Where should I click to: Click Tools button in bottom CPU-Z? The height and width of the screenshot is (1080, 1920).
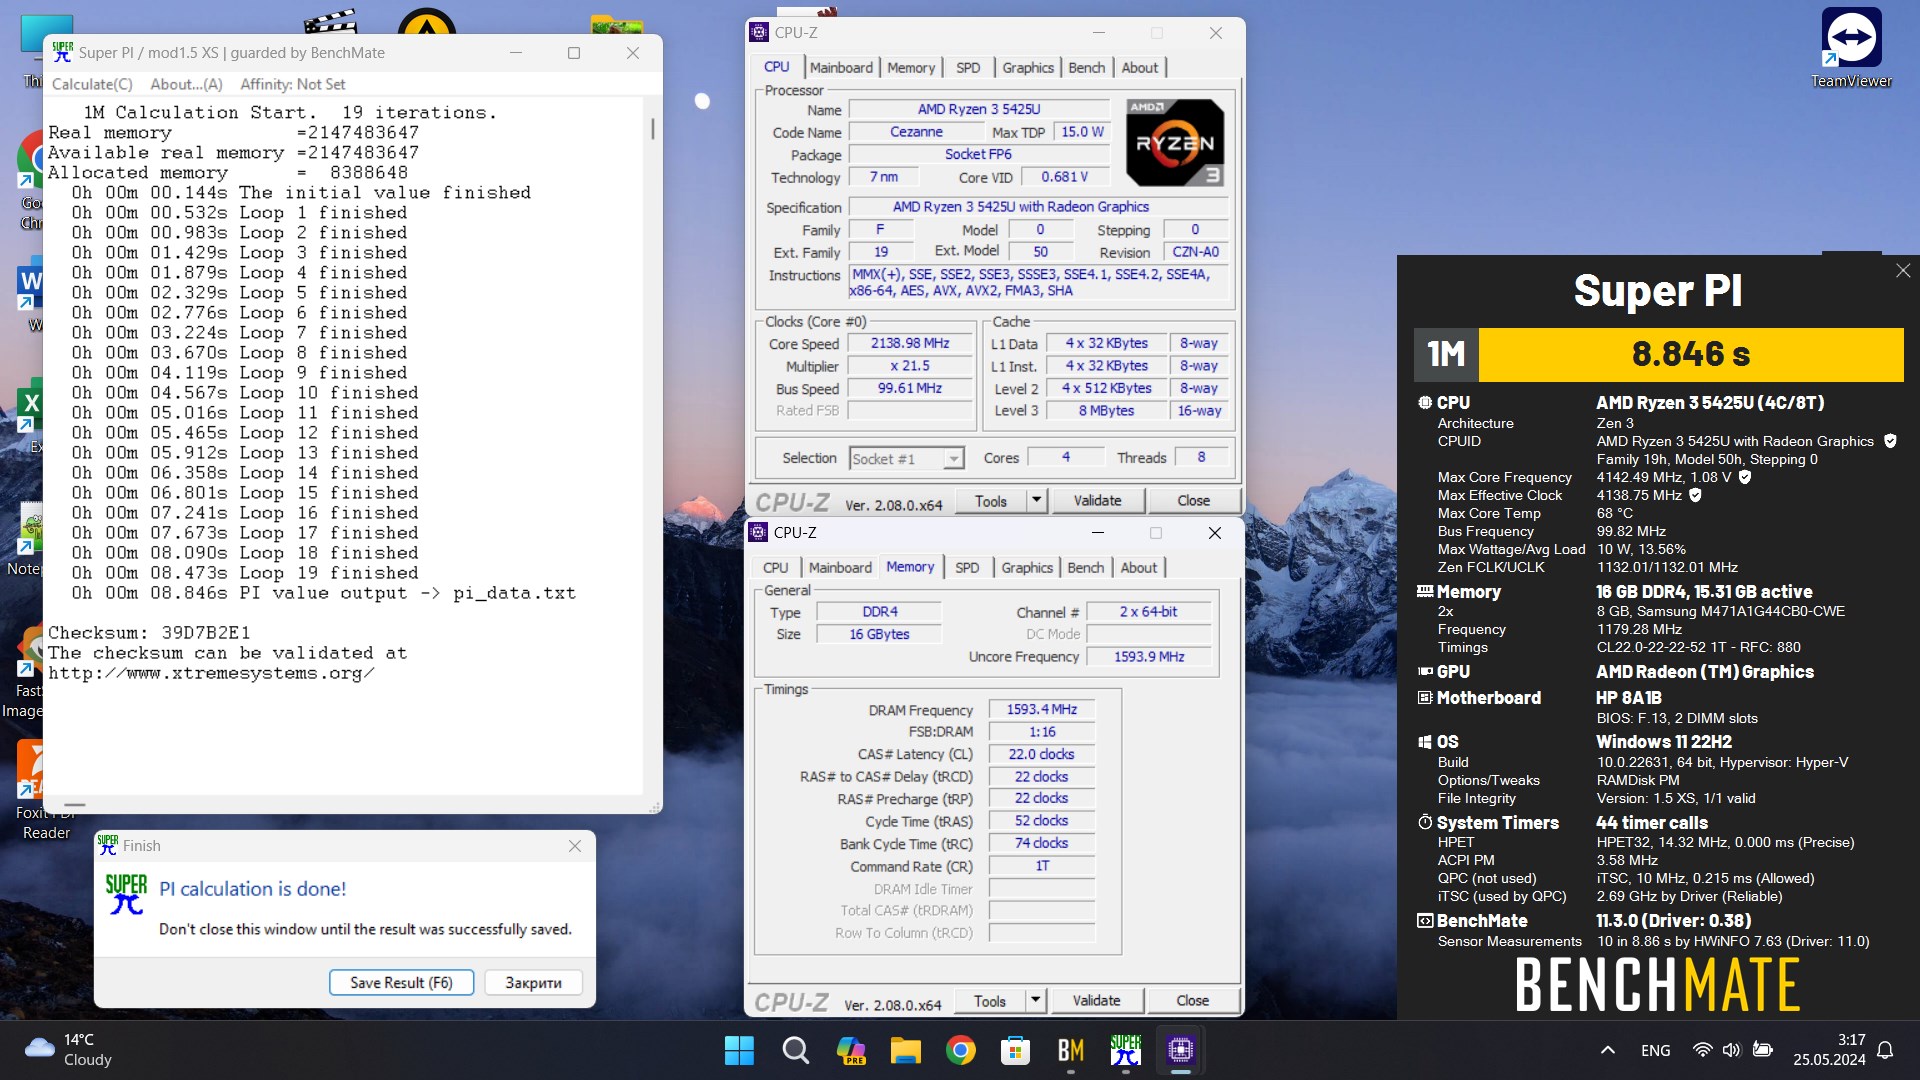click(990, 1000)
